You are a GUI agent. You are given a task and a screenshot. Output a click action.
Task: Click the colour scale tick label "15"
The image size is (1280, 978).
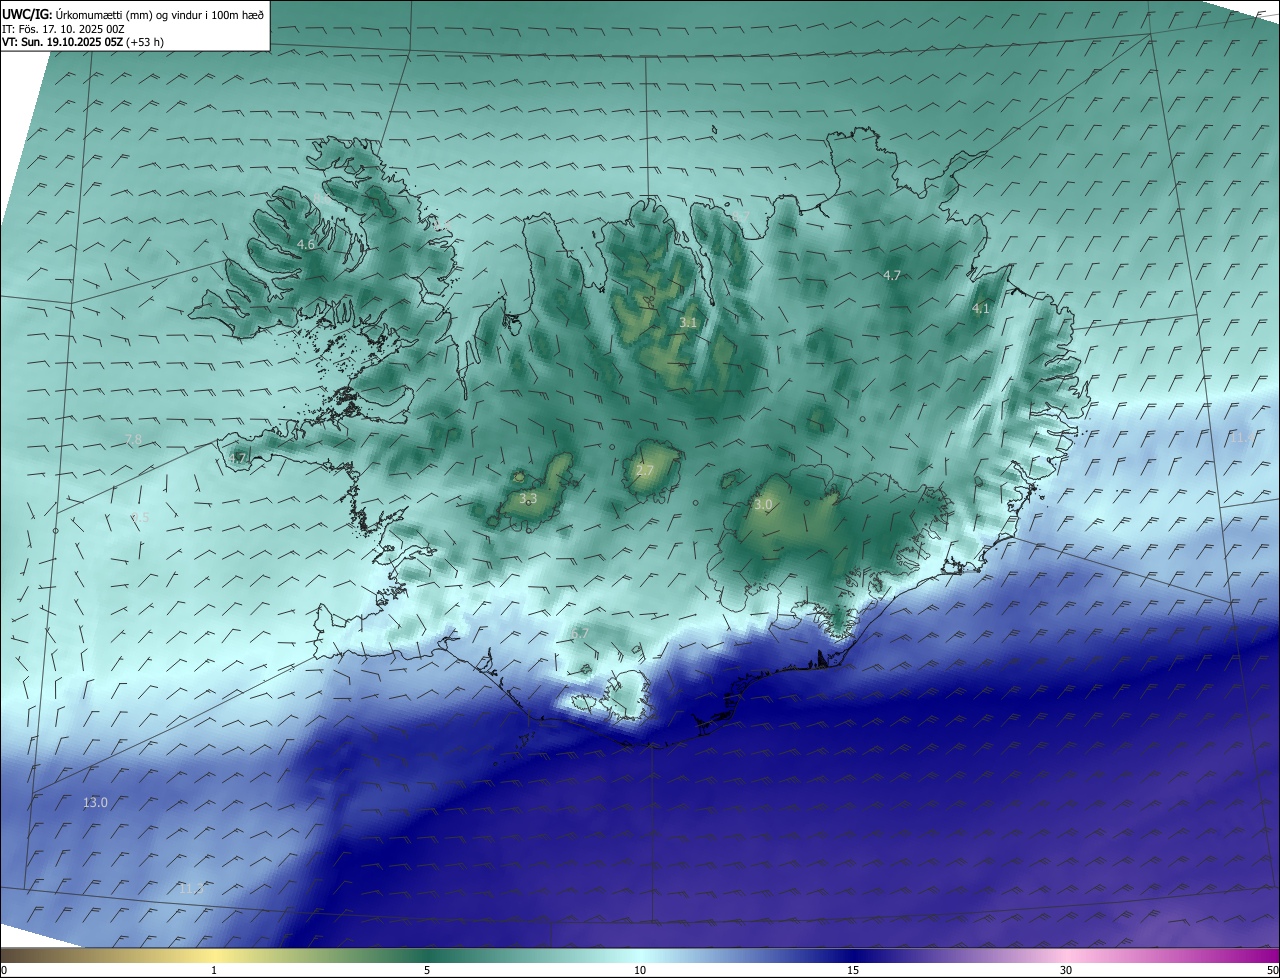pos(853,970)
